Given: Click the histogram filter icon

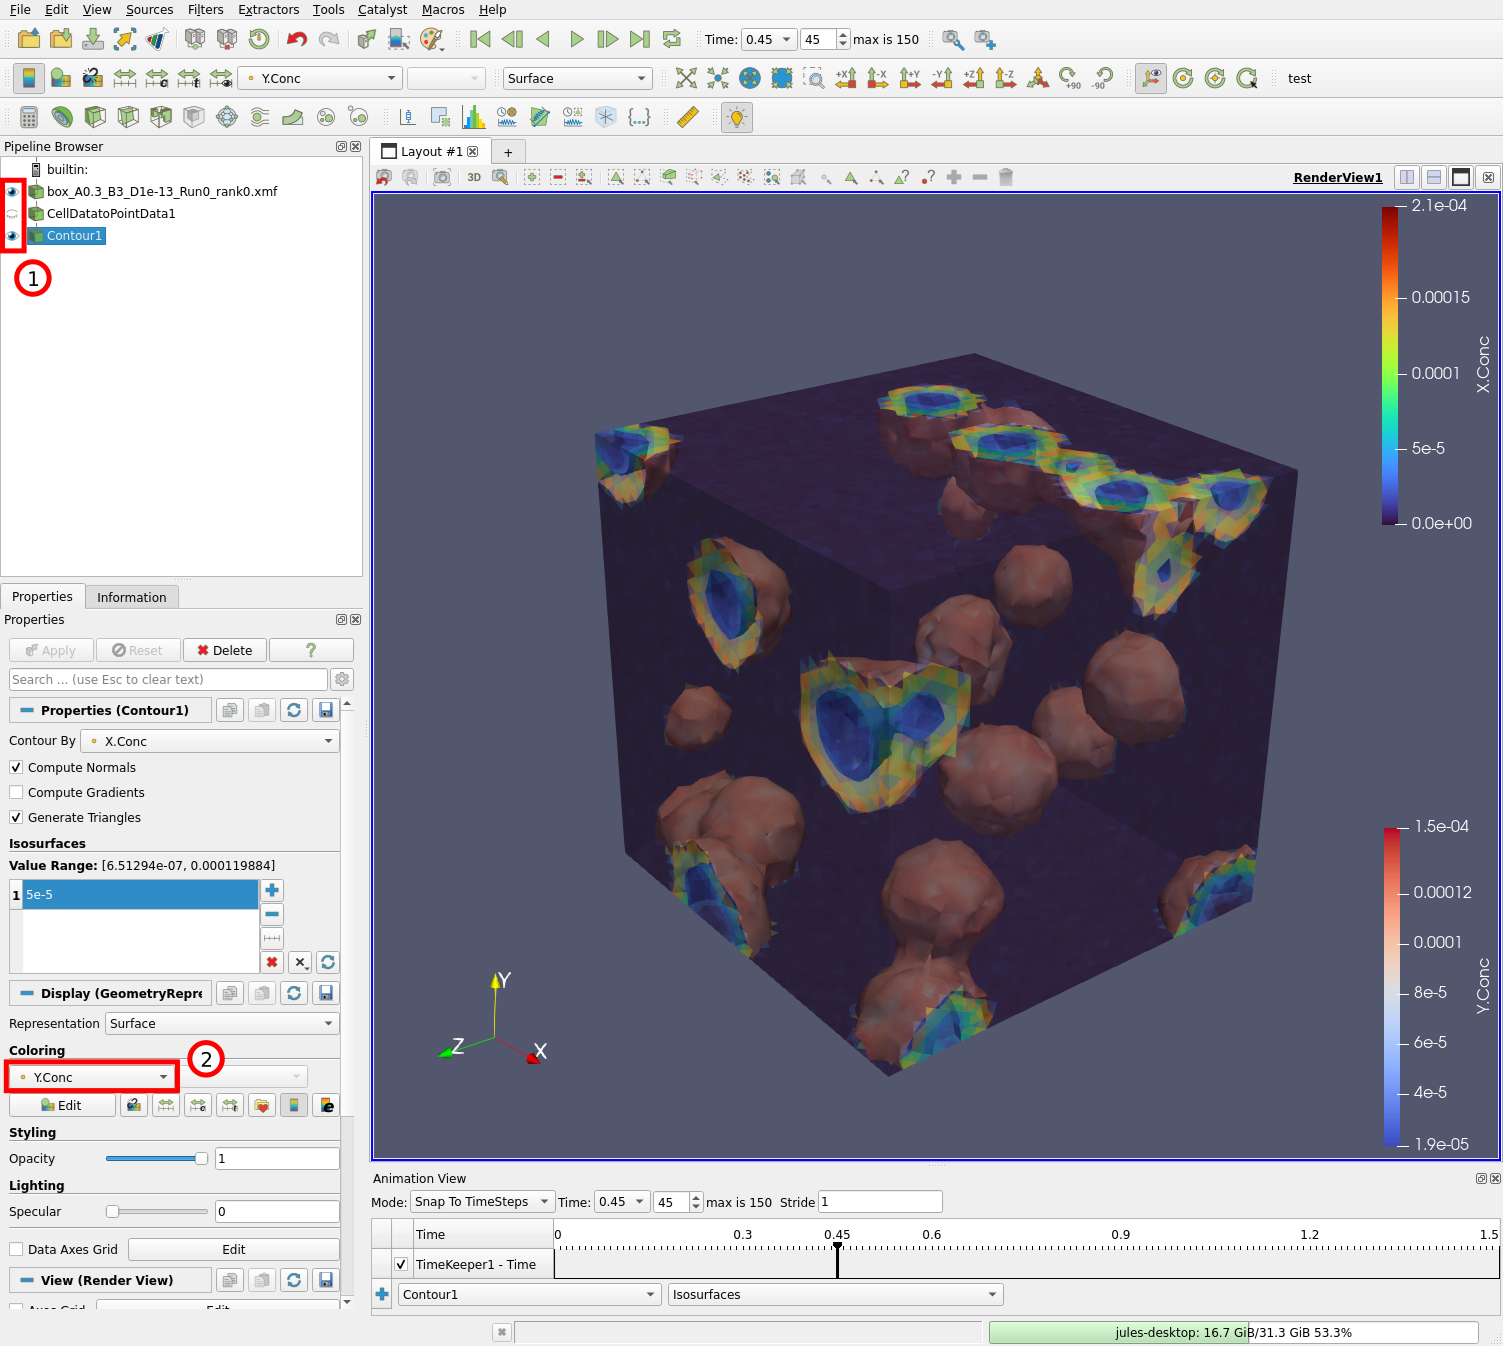Looking at the screenshot, I should coord(474,117).
